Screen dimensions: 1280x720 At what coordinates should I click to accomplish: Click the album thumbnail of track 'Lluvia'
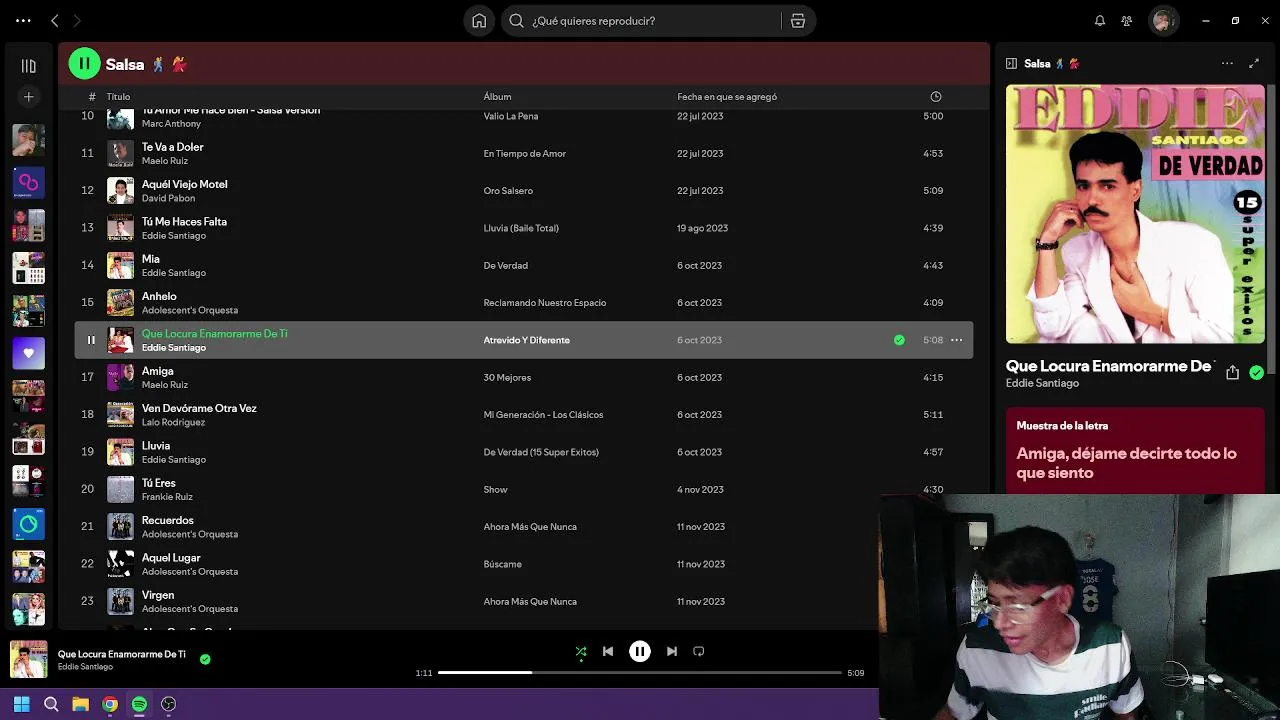pos(120,452)
